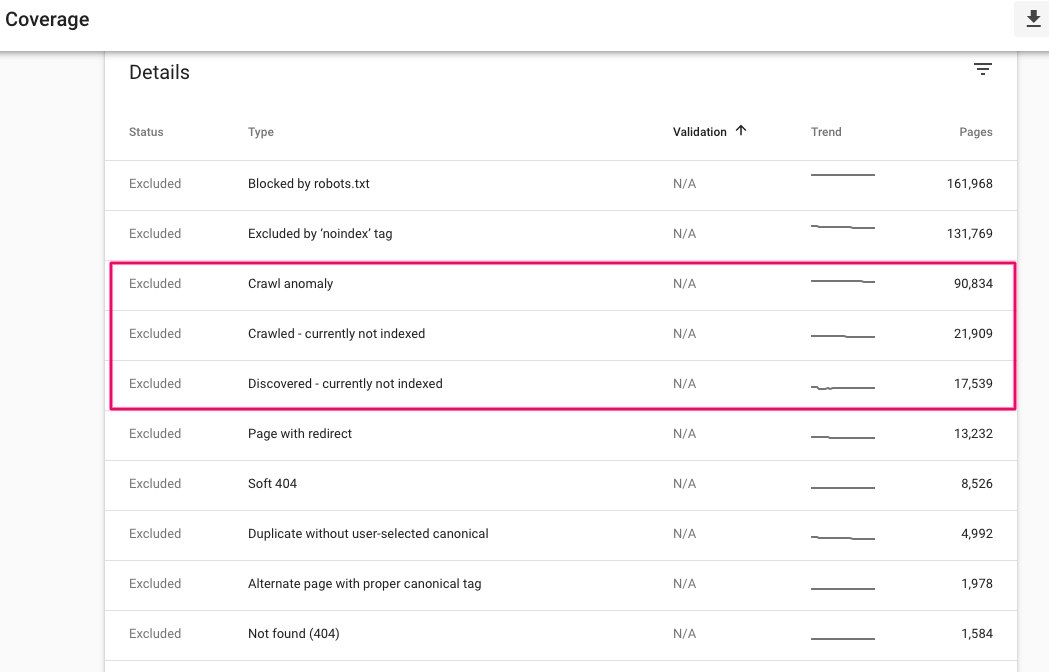Click trend sparkline for Soft 404
Image resolution: width=1049 pixels, height=672 pixels.
tap(842, 488)
